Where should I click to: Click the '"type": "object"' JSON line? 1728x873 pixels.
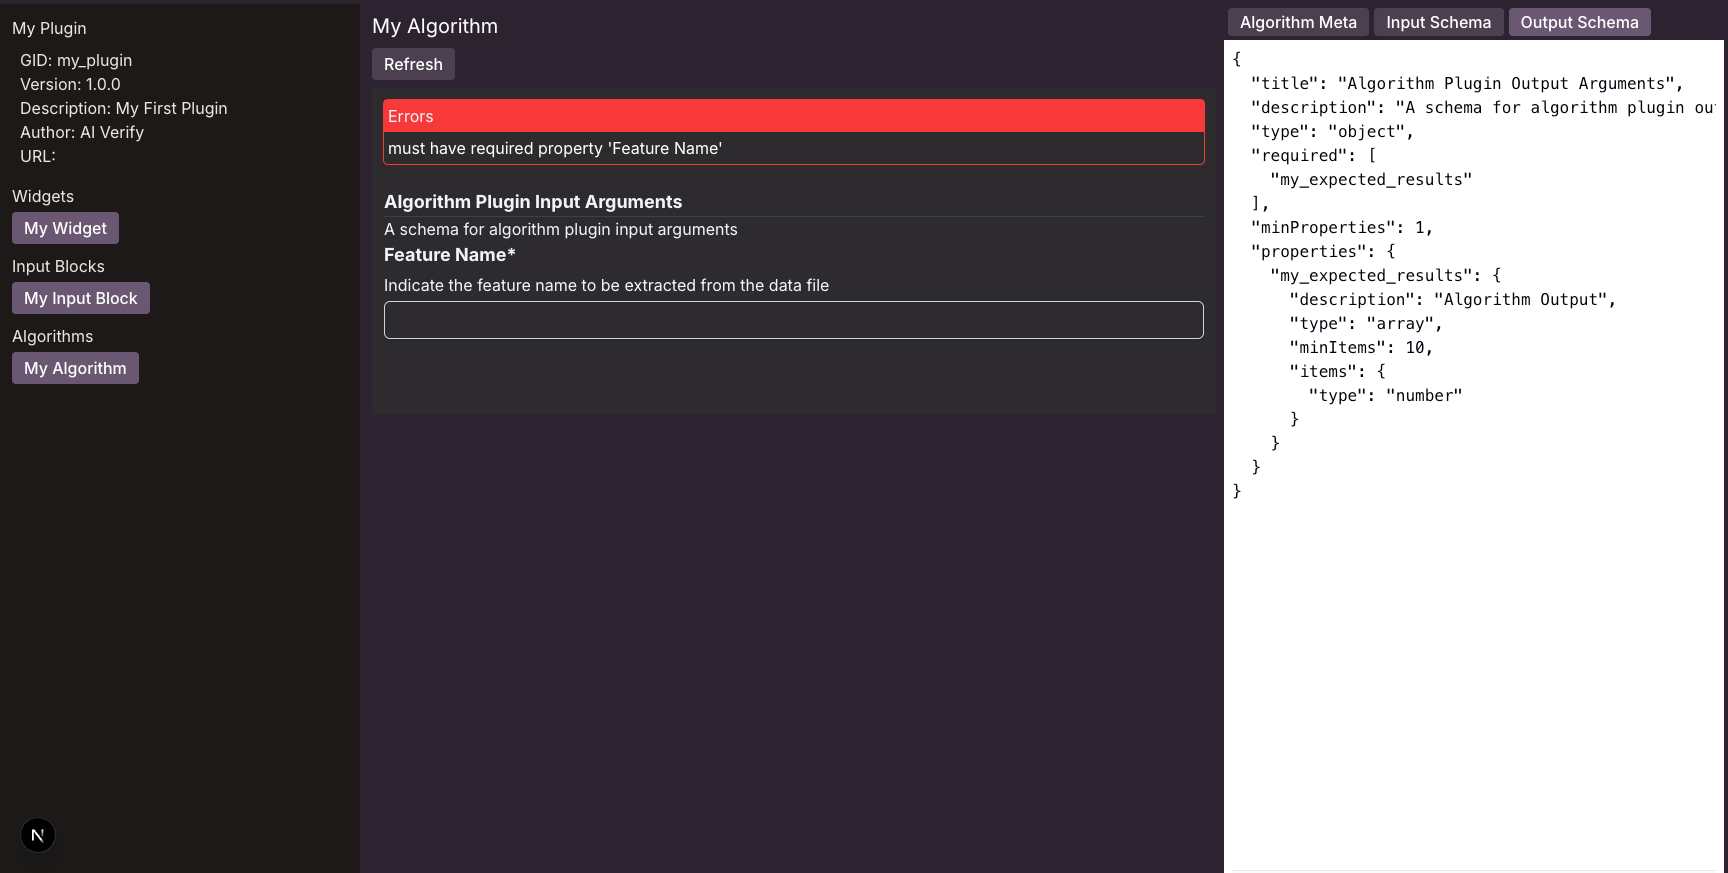click(1333, 131)
